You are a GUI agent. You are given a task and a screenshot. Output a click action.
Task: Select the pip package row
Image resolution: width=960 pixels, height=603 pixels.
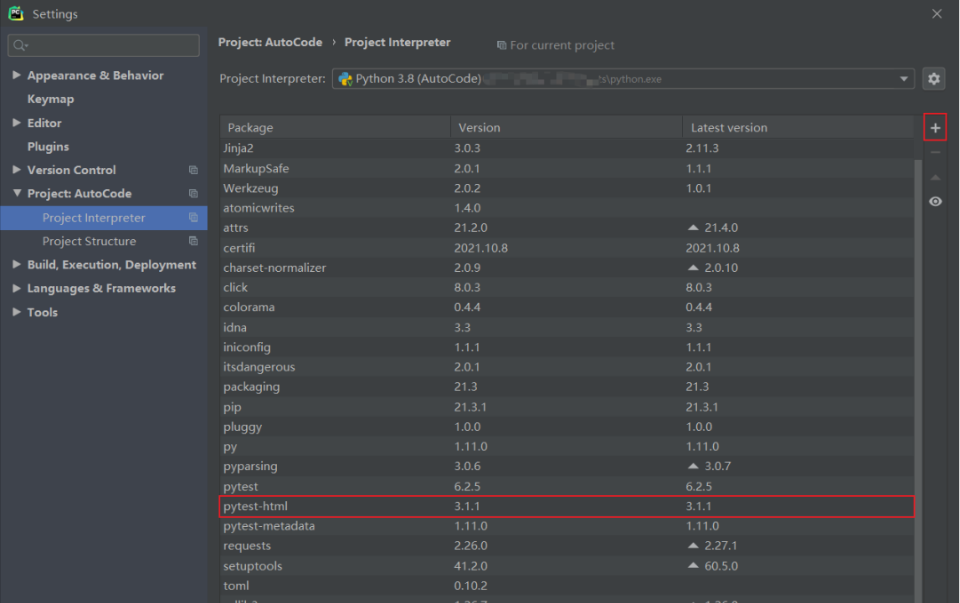tap(567, 407)
